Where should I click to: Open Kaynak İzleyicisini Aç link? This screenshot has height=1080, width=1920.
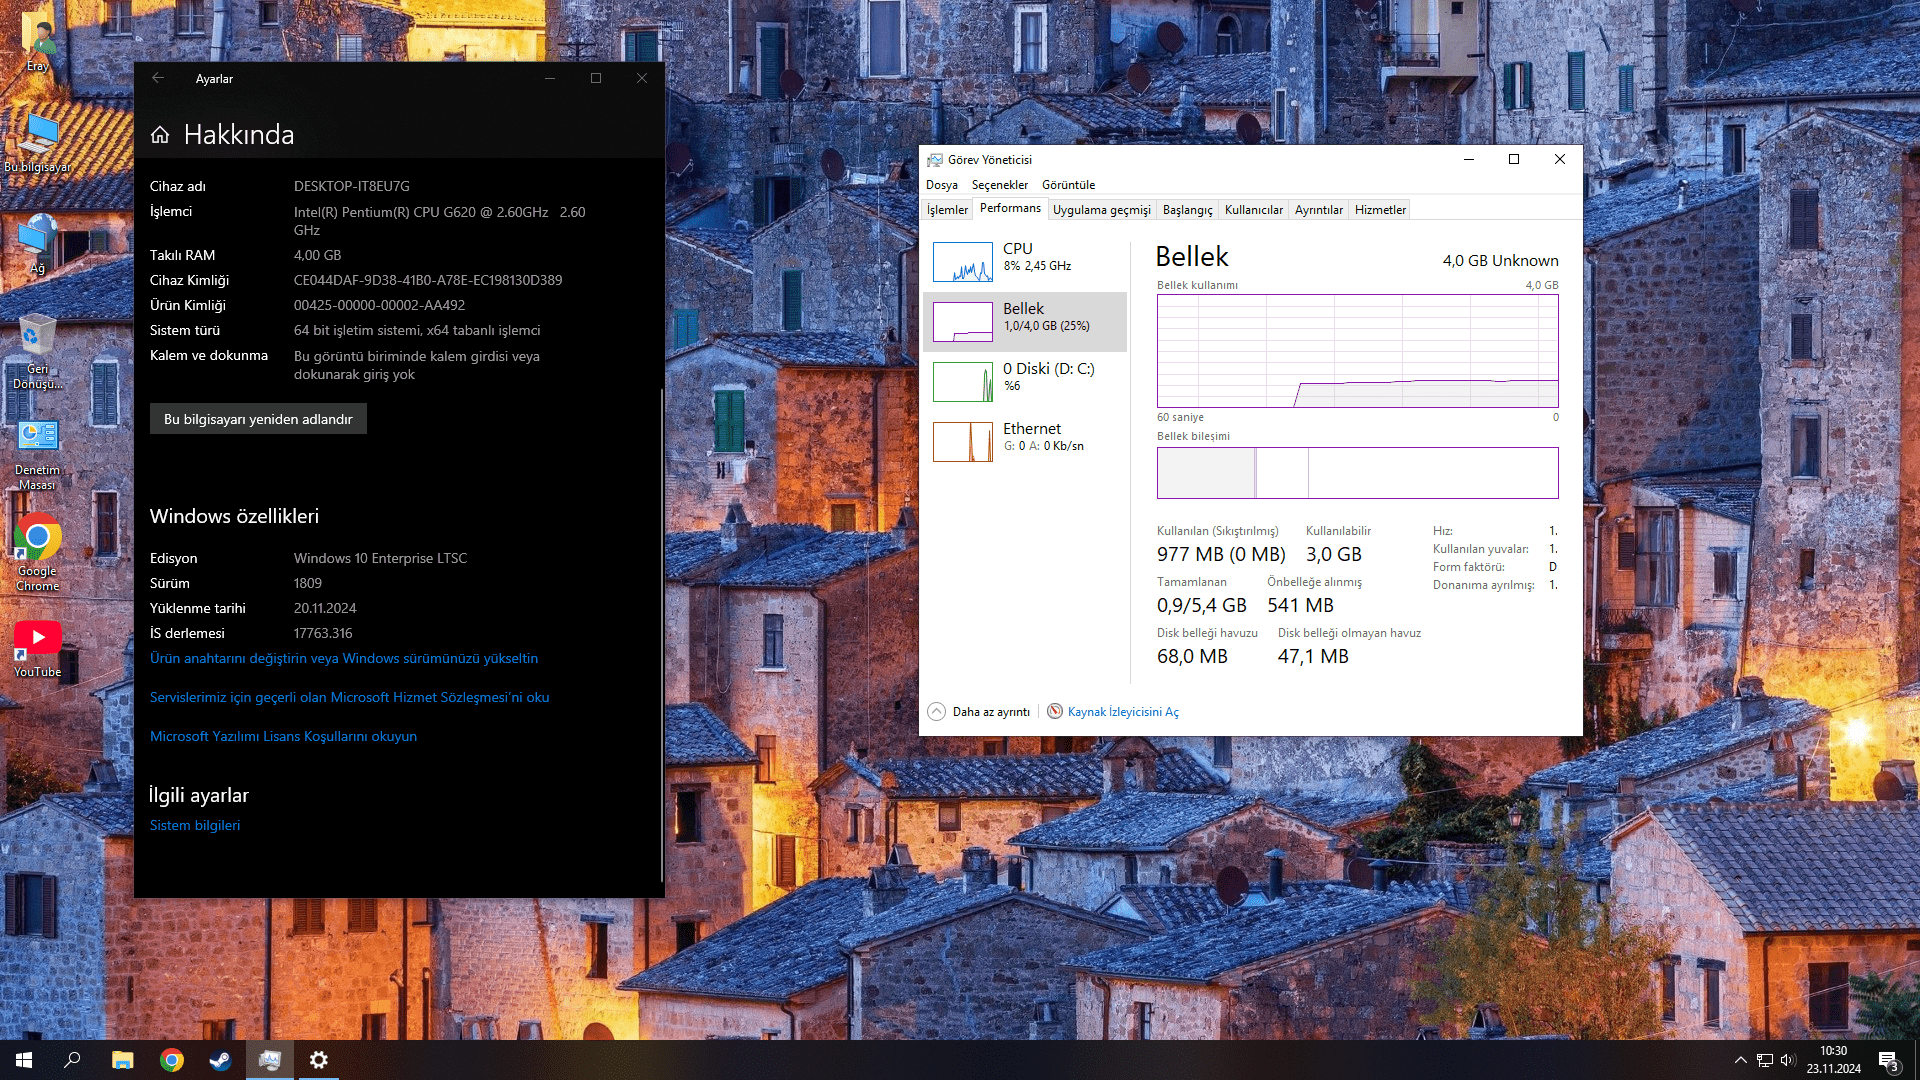(1122, 712)
